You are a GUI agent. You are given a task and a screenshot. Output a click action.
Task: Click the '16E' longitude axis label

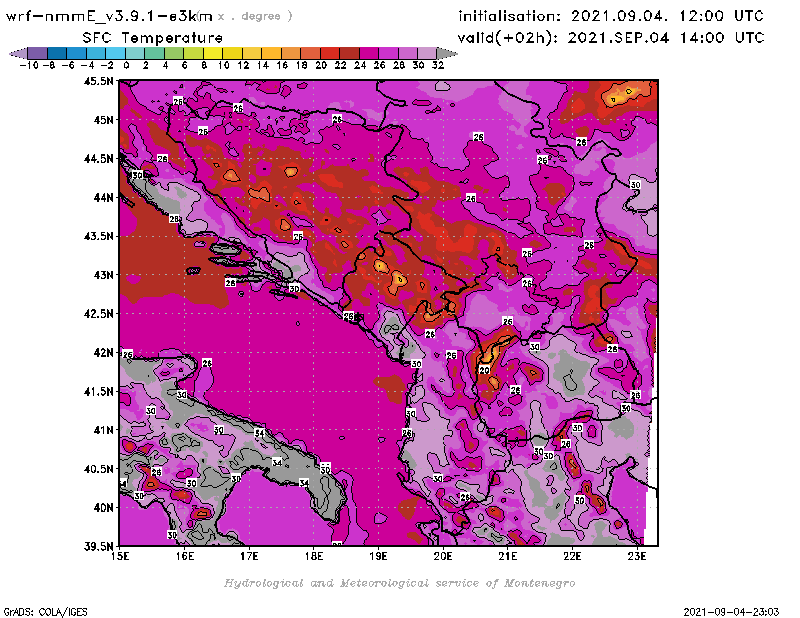coord(185,556)
